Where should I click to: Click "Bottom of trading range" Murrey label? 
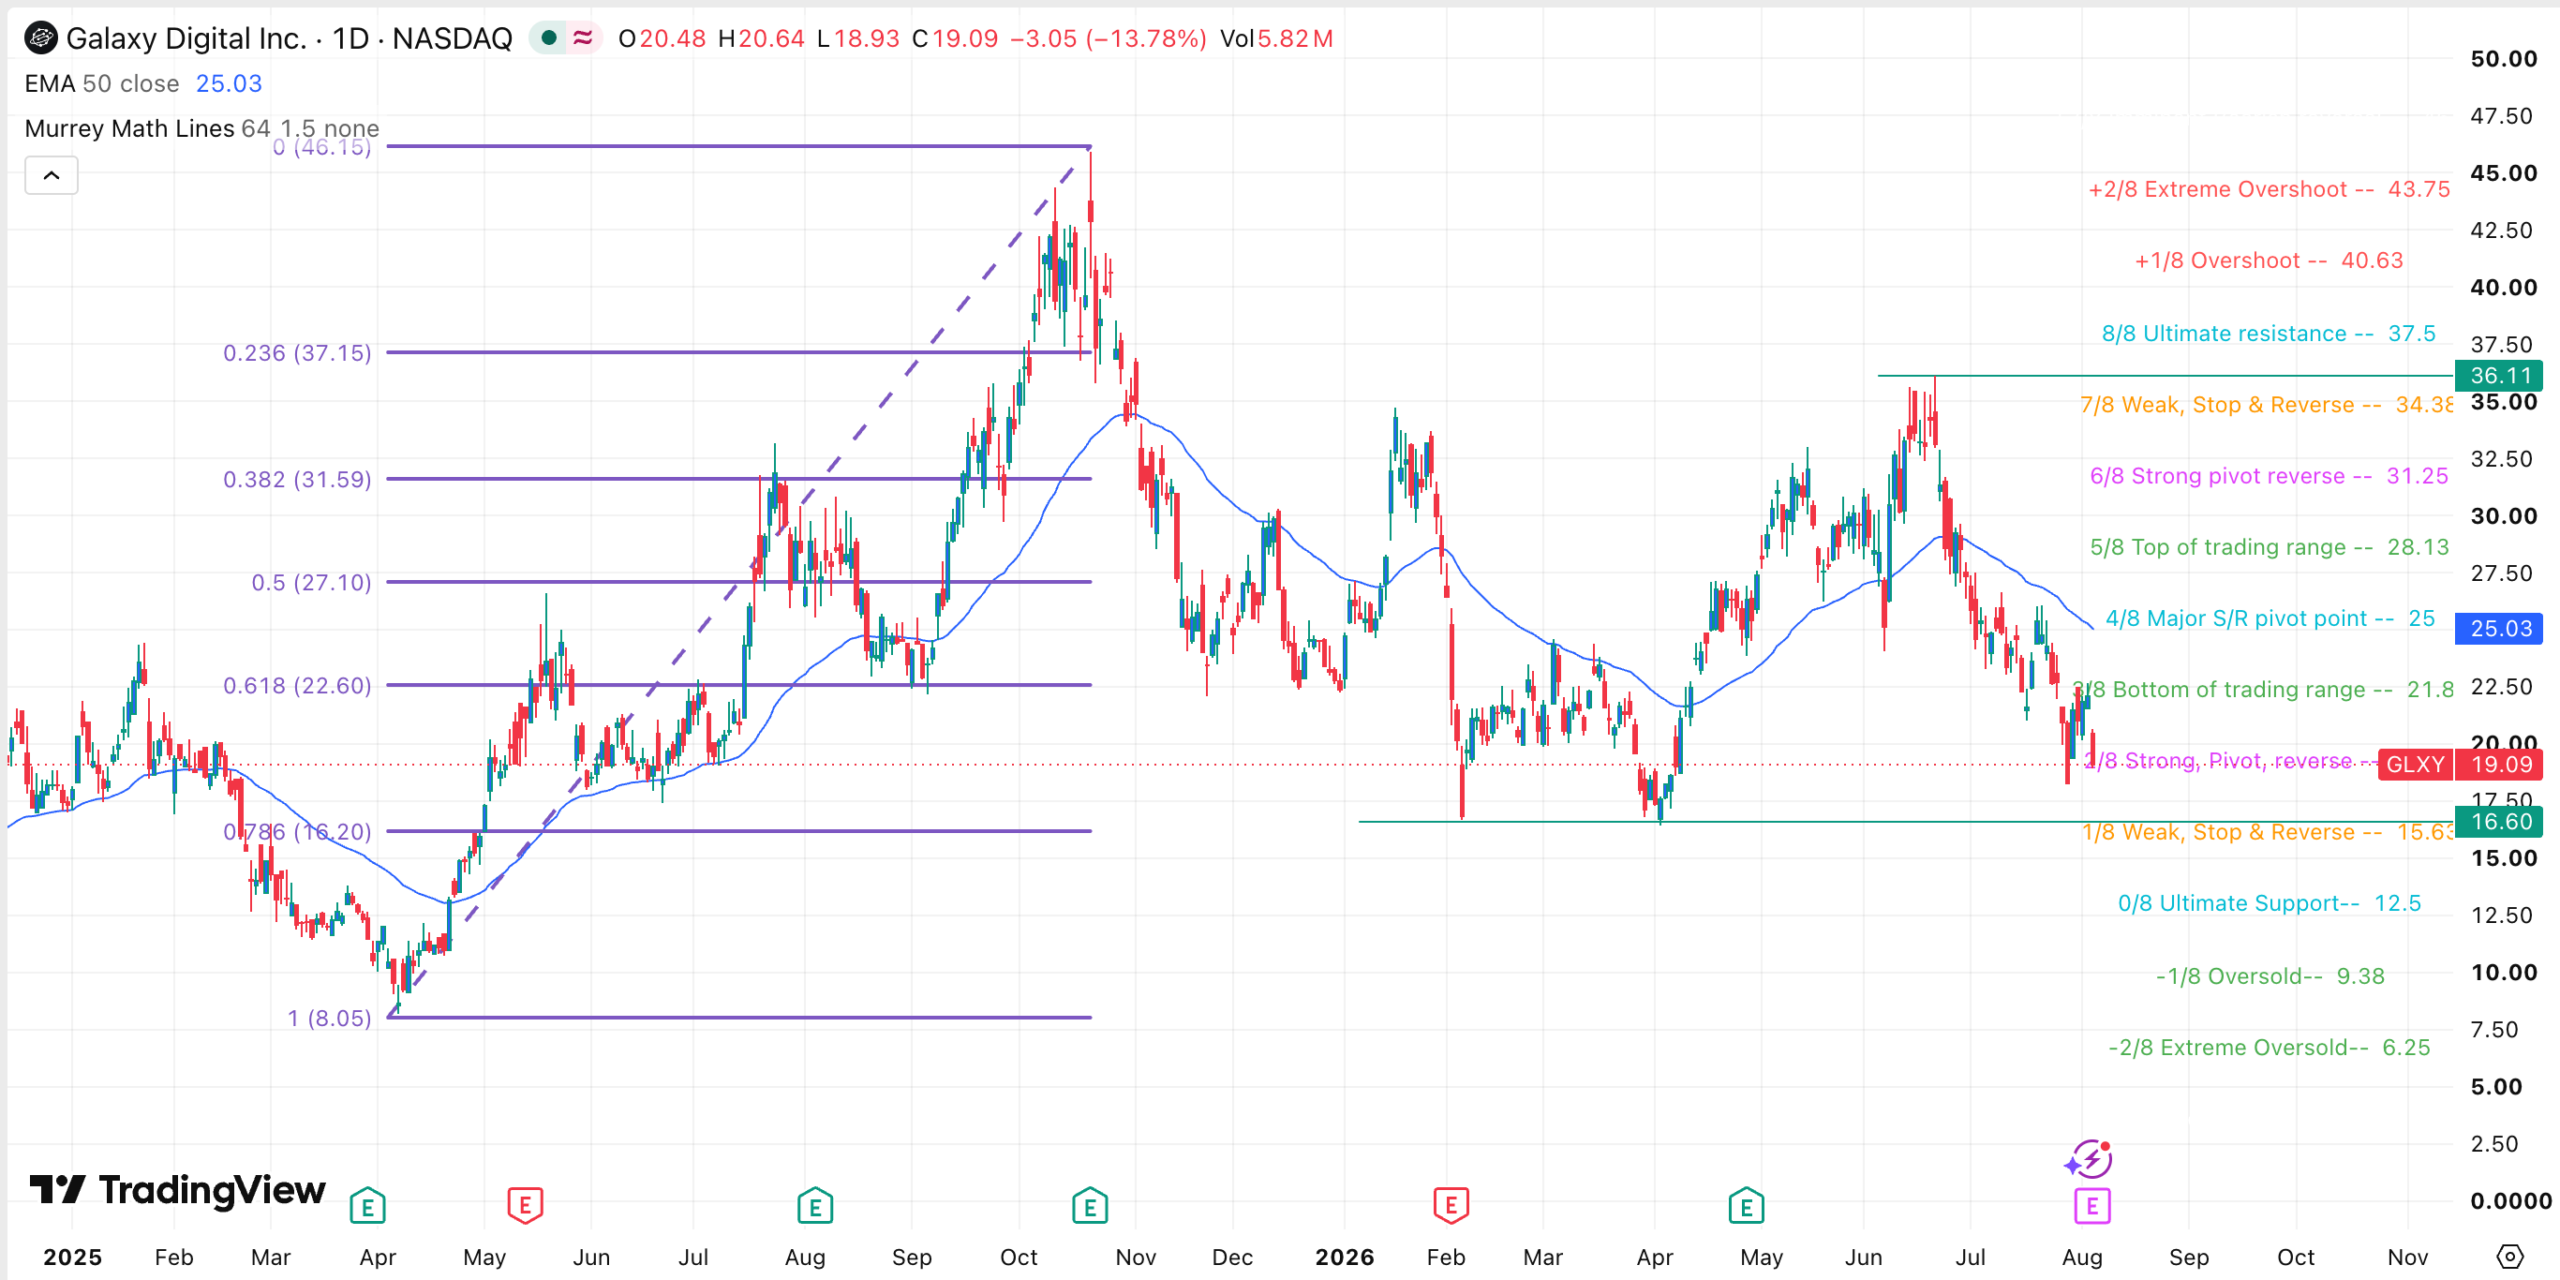[2264, 690]
